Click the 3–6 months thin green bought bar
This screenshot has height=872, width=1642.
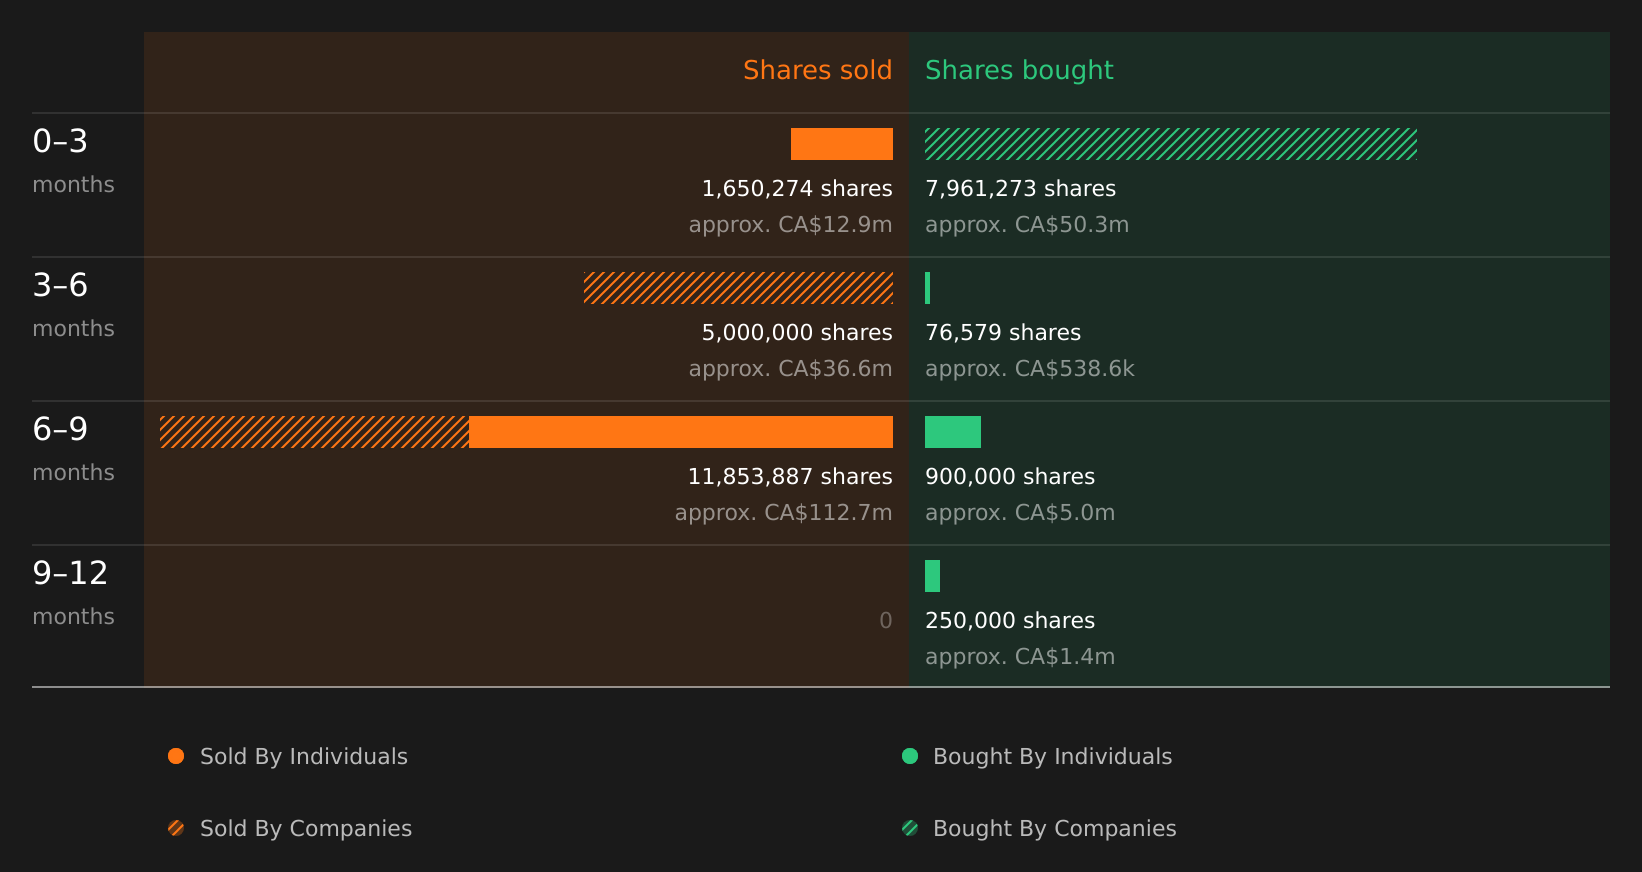pos(928,288)
